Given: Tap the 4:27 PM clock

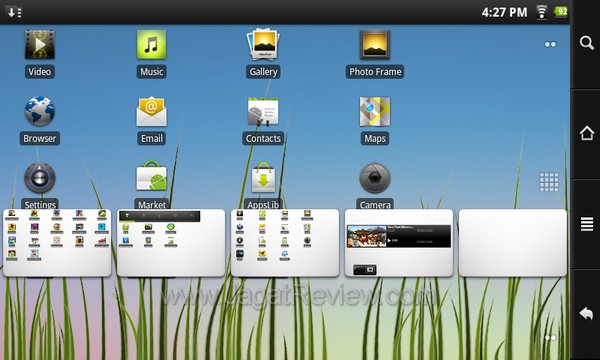Looking at the screenshot, I should (504, 12).
